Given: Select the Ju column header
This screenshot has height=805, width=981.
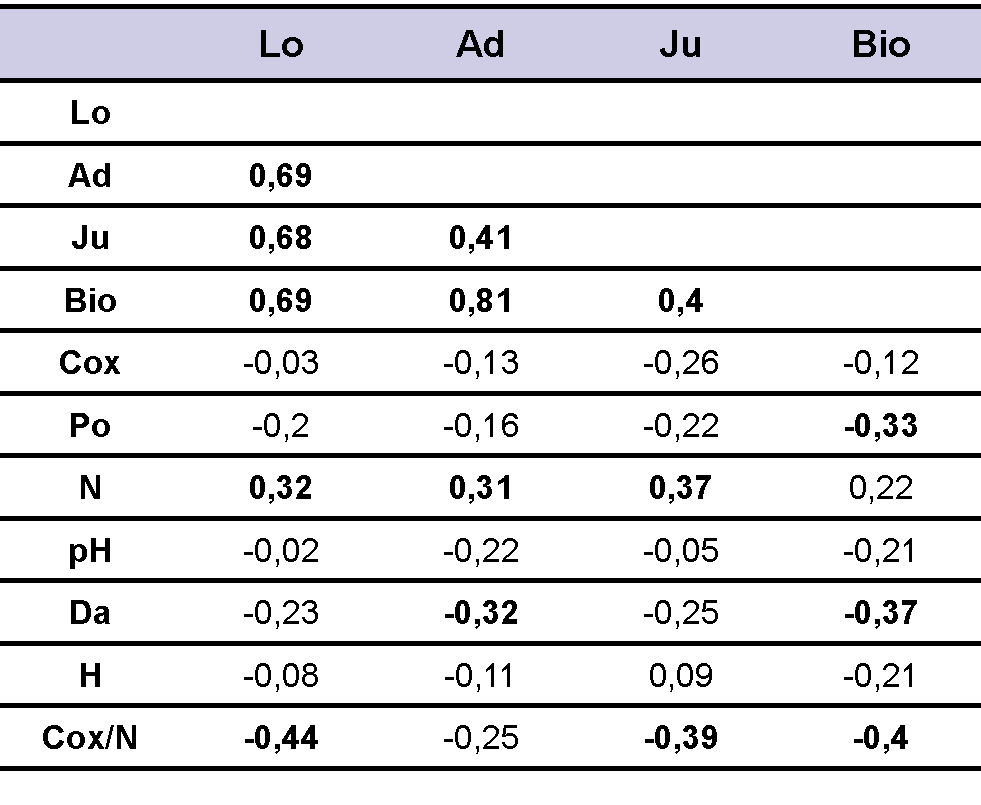Looking at the screenshot, I should pyautogui.click(x=680, y=45).
